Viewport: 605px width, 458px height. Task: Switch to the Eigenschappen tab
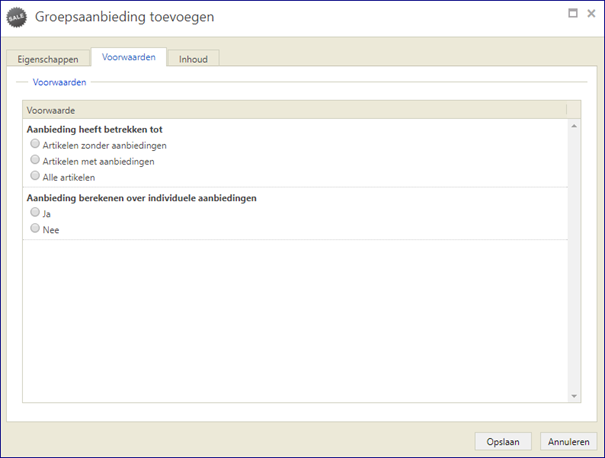(x=48, y=59)
